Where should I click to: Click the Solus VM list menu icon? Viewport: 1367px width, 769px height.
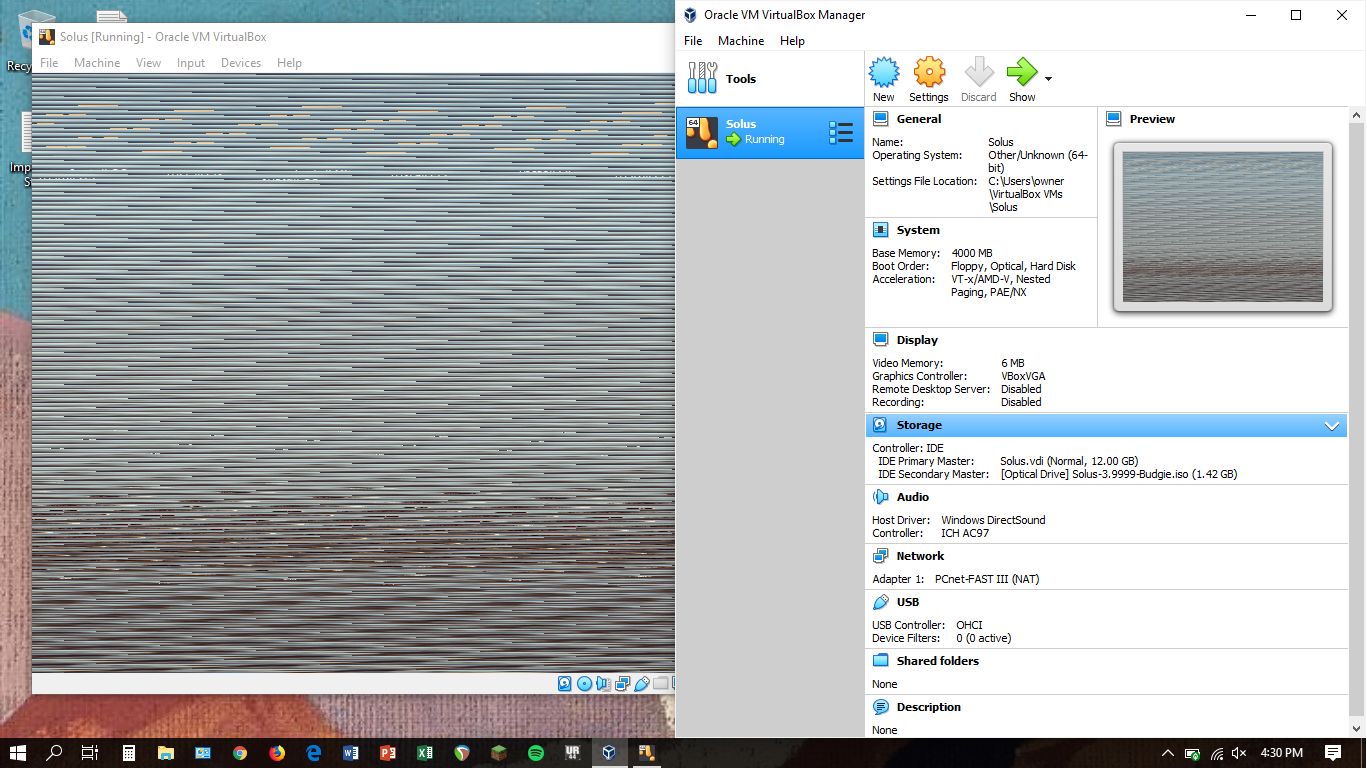840,132
